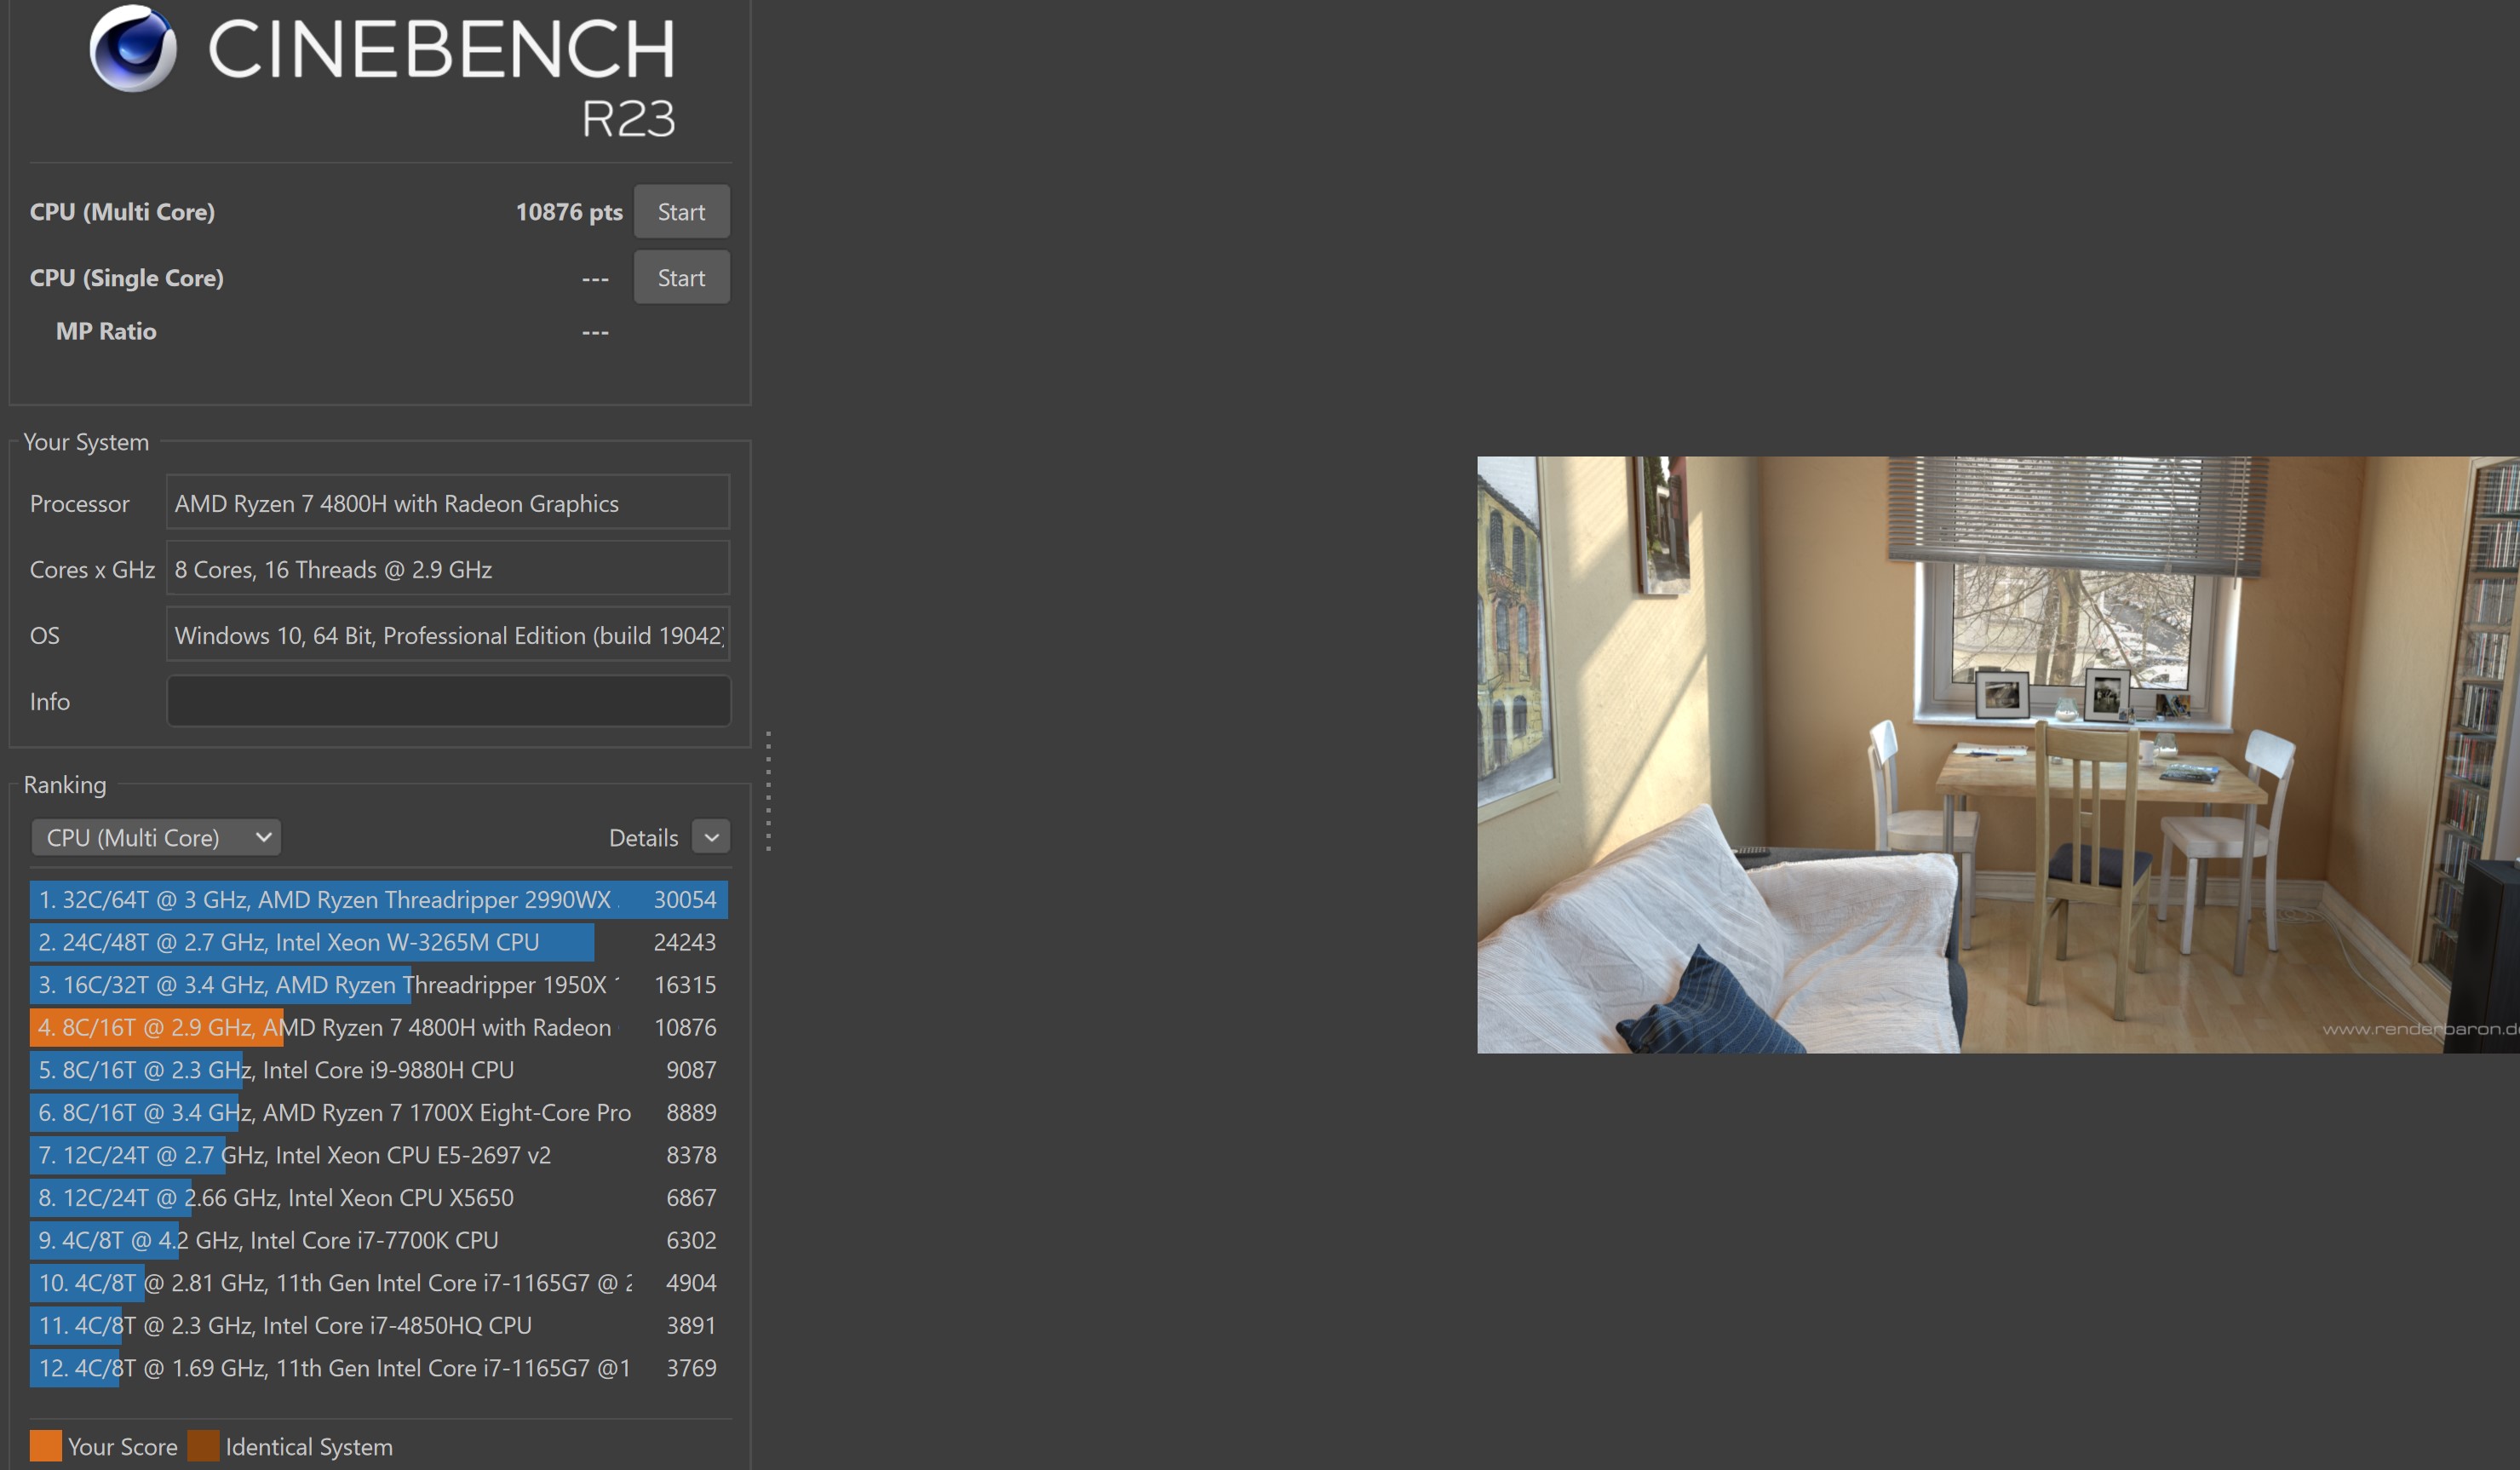This screenshot has width=2520, height=1470.
Task: Select ranking row 9 Intel Core i7-7700K
Action: (x=379, y=1240)
